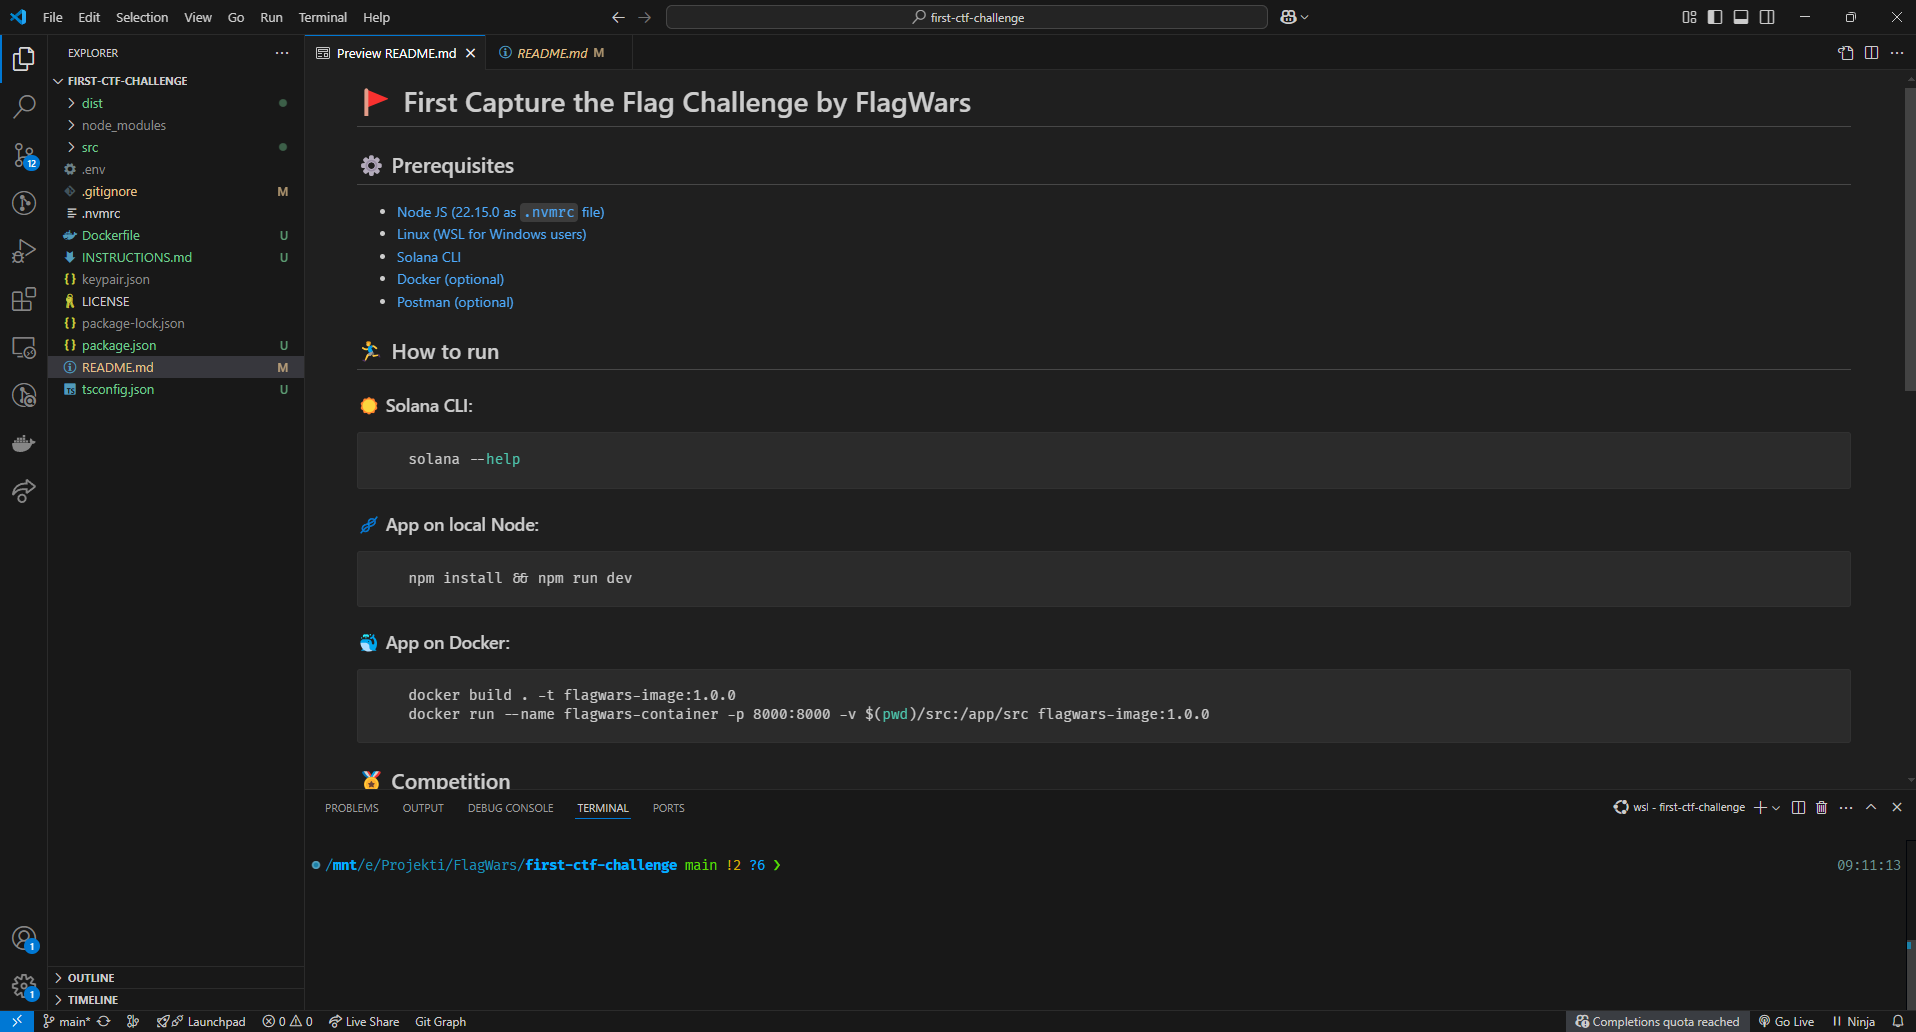This screenshot has width=1916, height=1032.
Task: Click the preview pane vertical scrollbar
Action: pyautogui.click(x=1910, y=240)
